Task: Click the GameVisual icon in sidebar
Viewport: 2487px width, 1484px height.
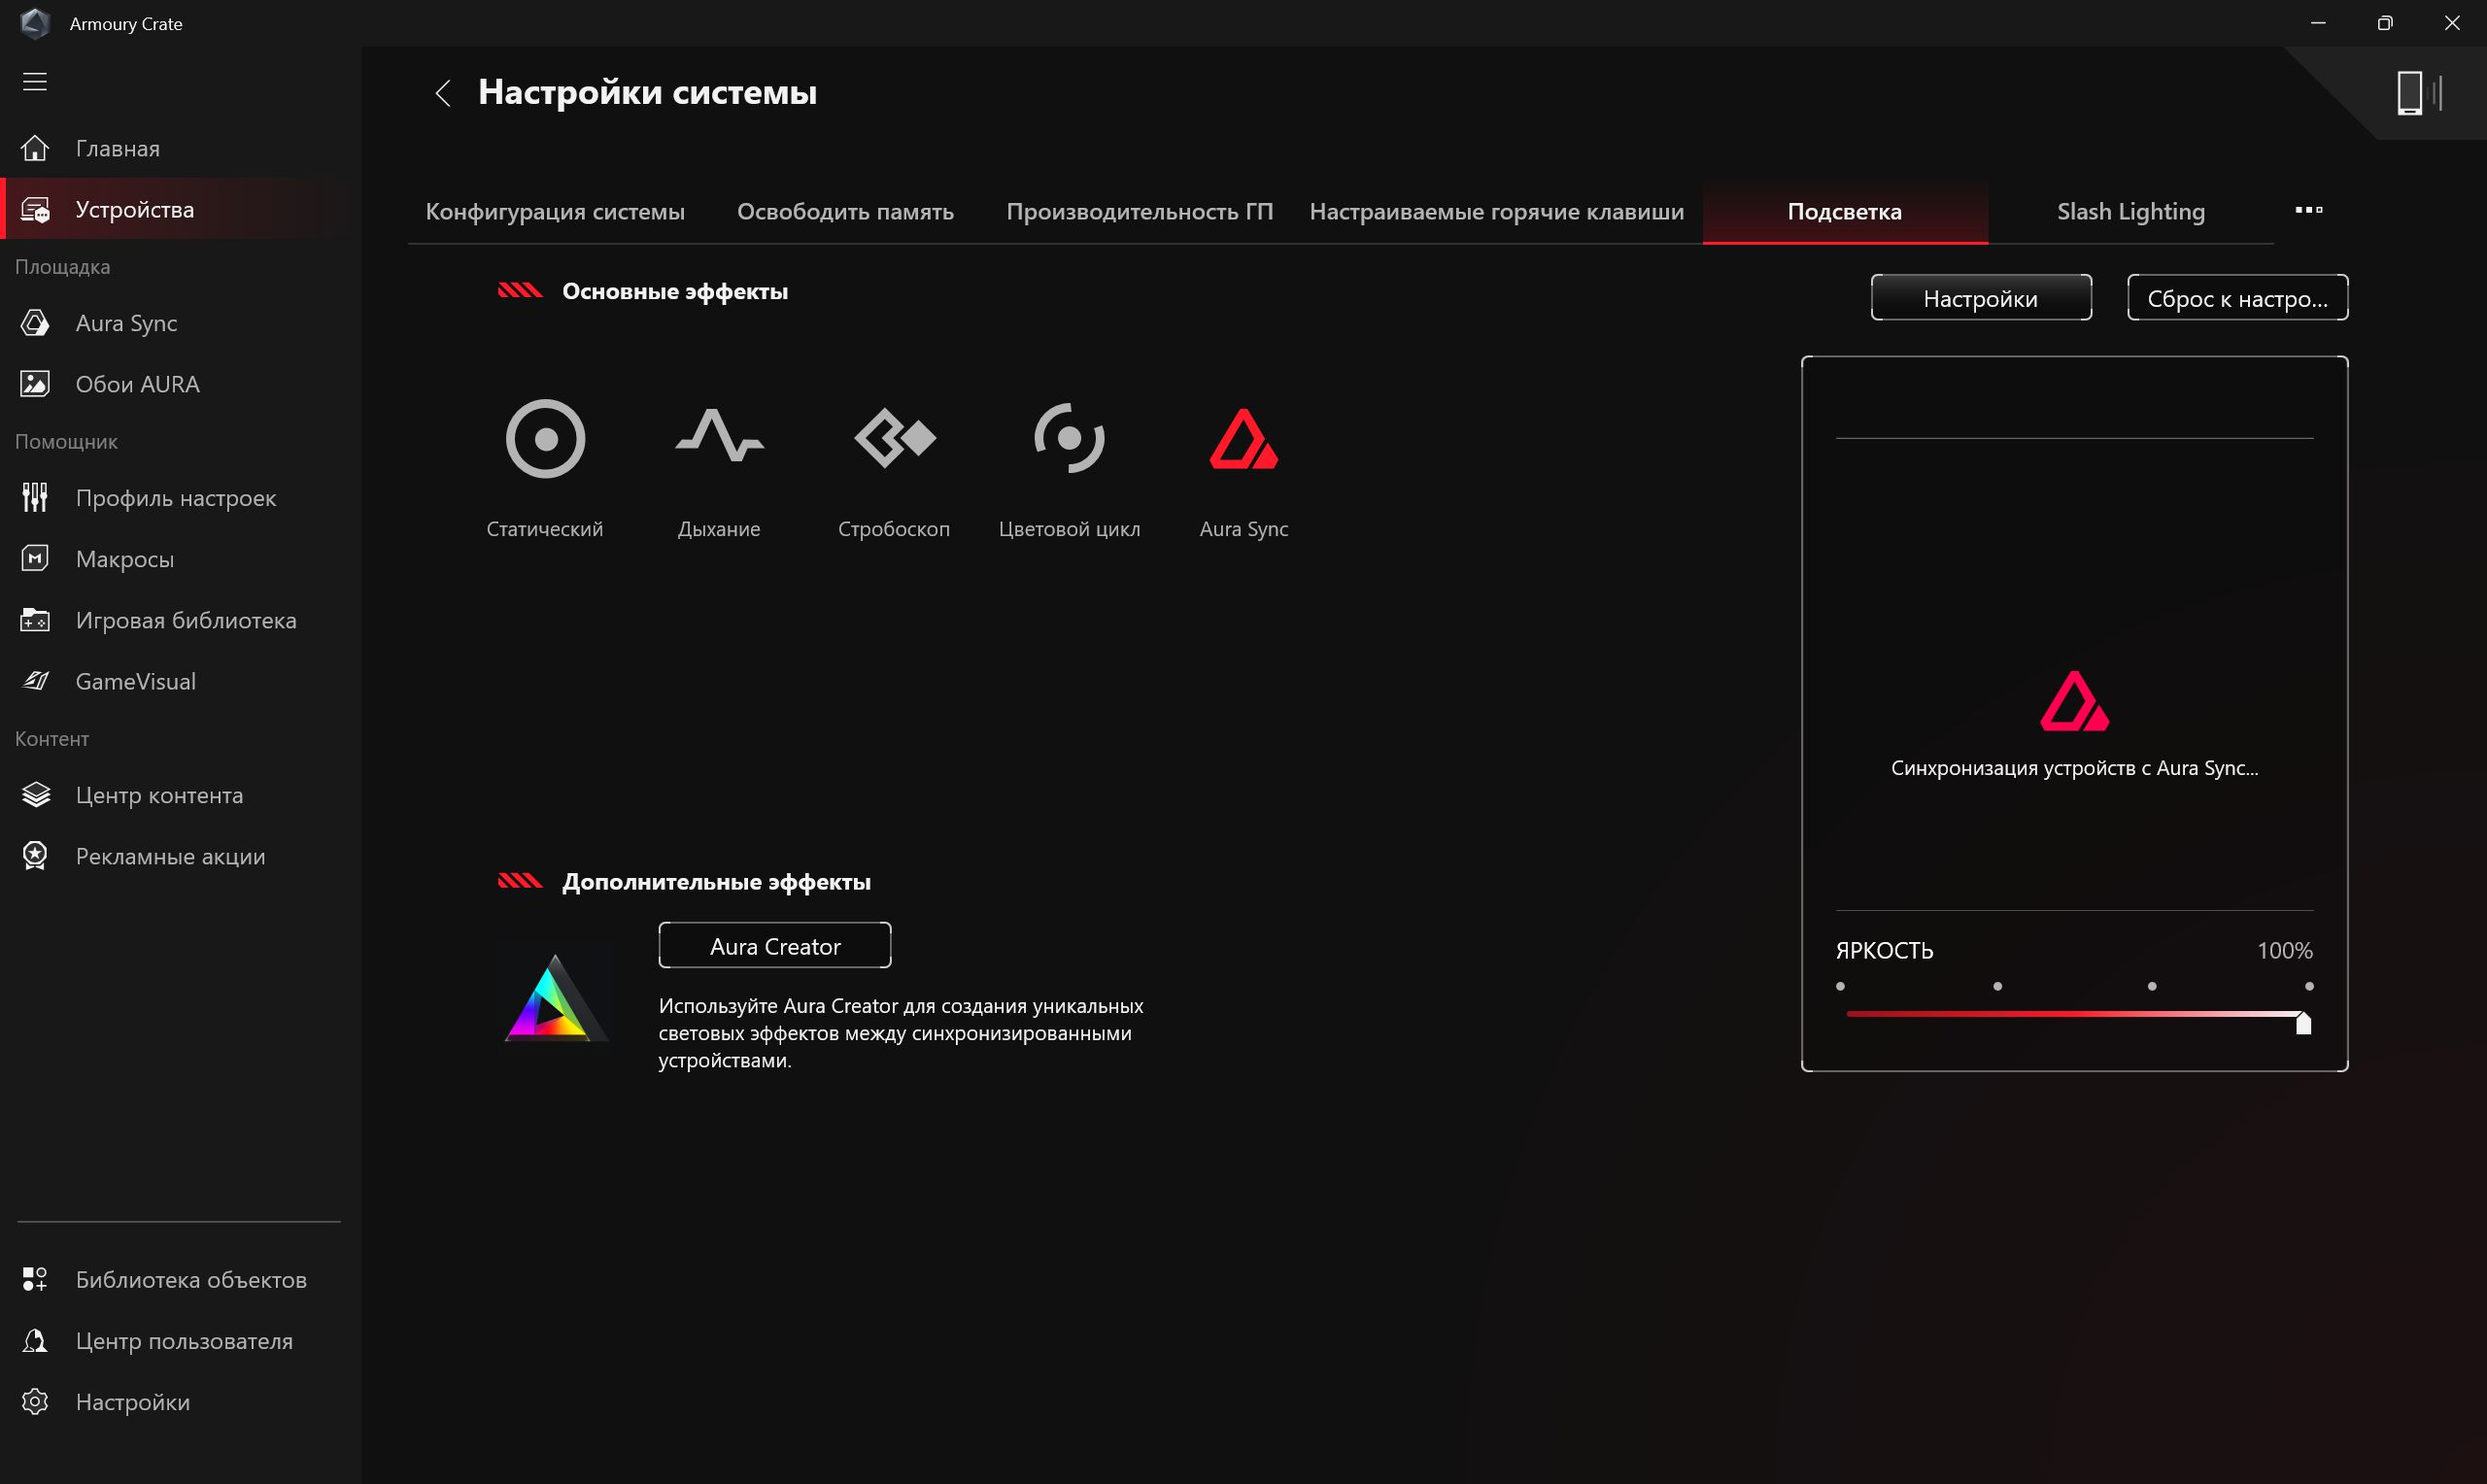Action: (35, 681)
